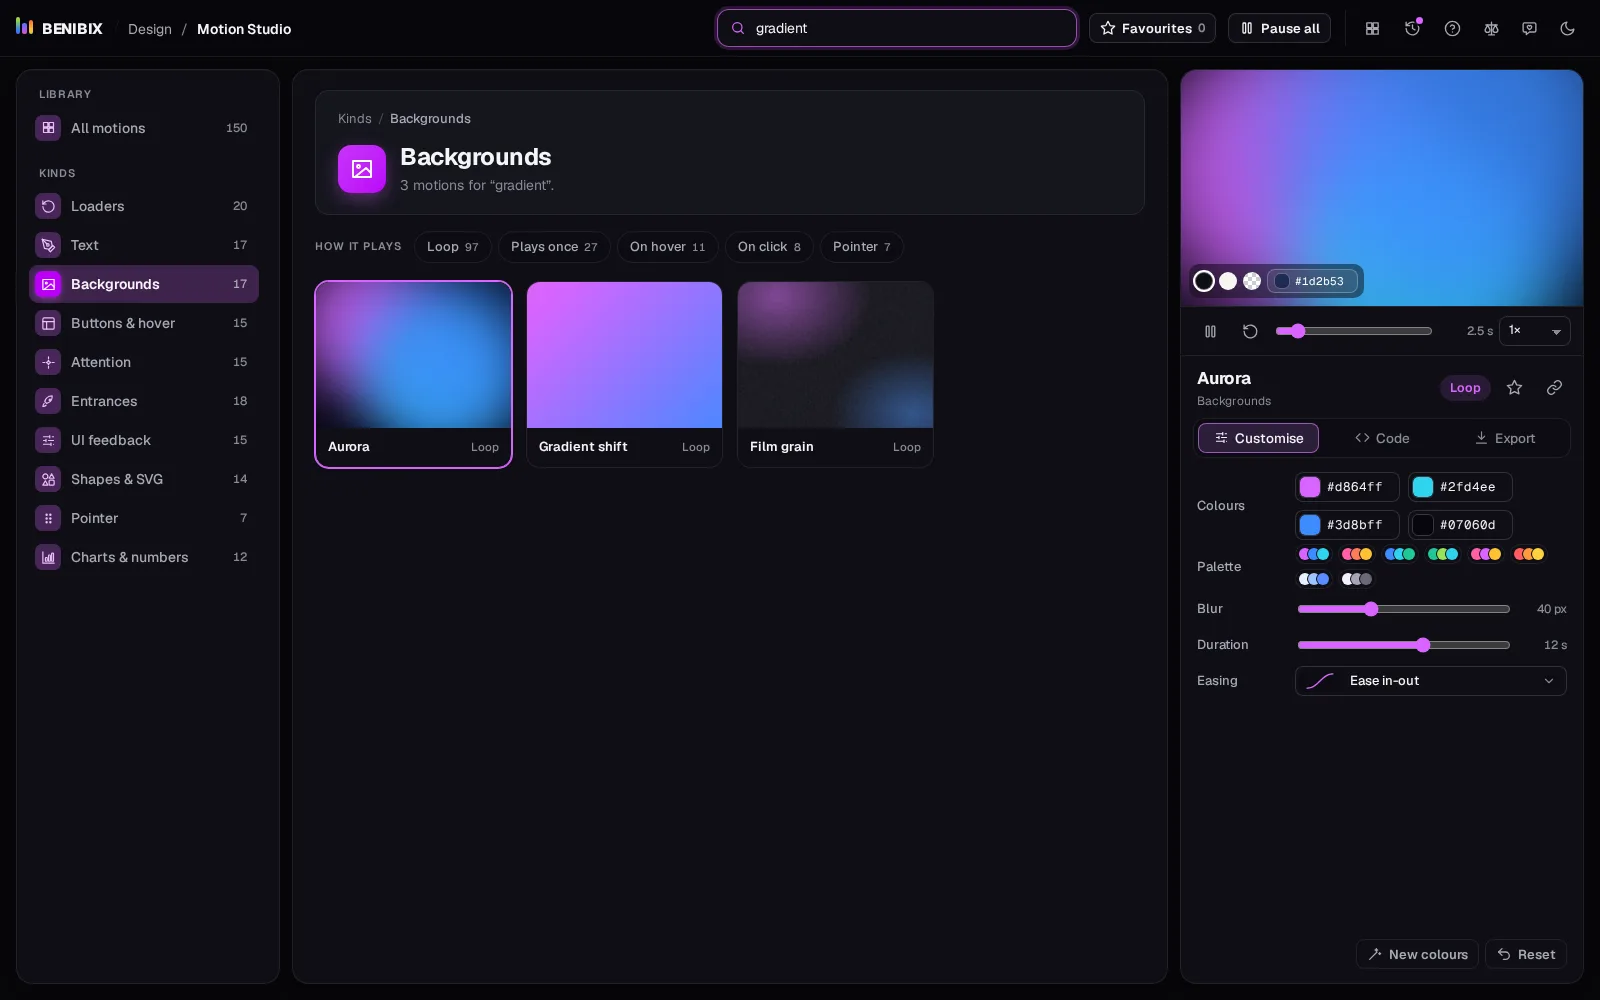Viewport: 1600px width, 1000px height.
Task: Open the Favourites button in the header
Action: tap(1152, 28)
